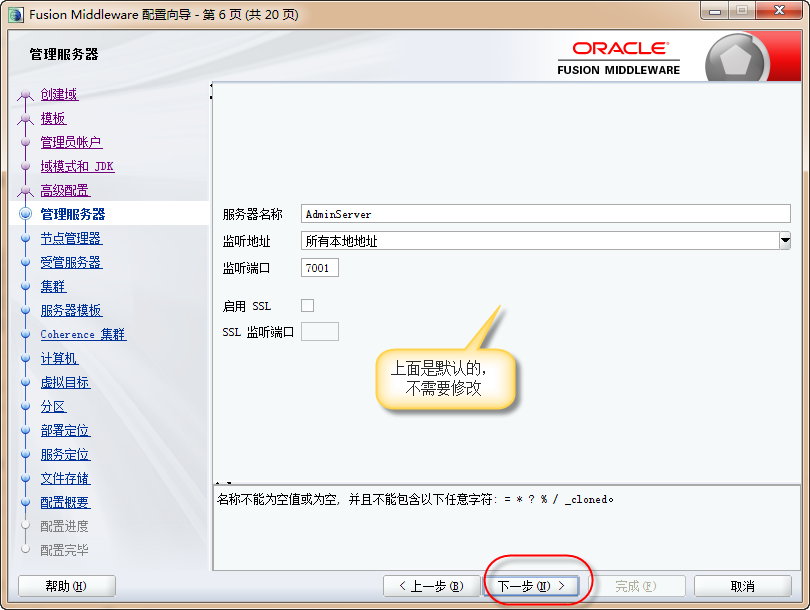Viewport: 810px width, 610px height.
Task: Open the 管理员帐户 step
Action: click(x=71, y=143)
